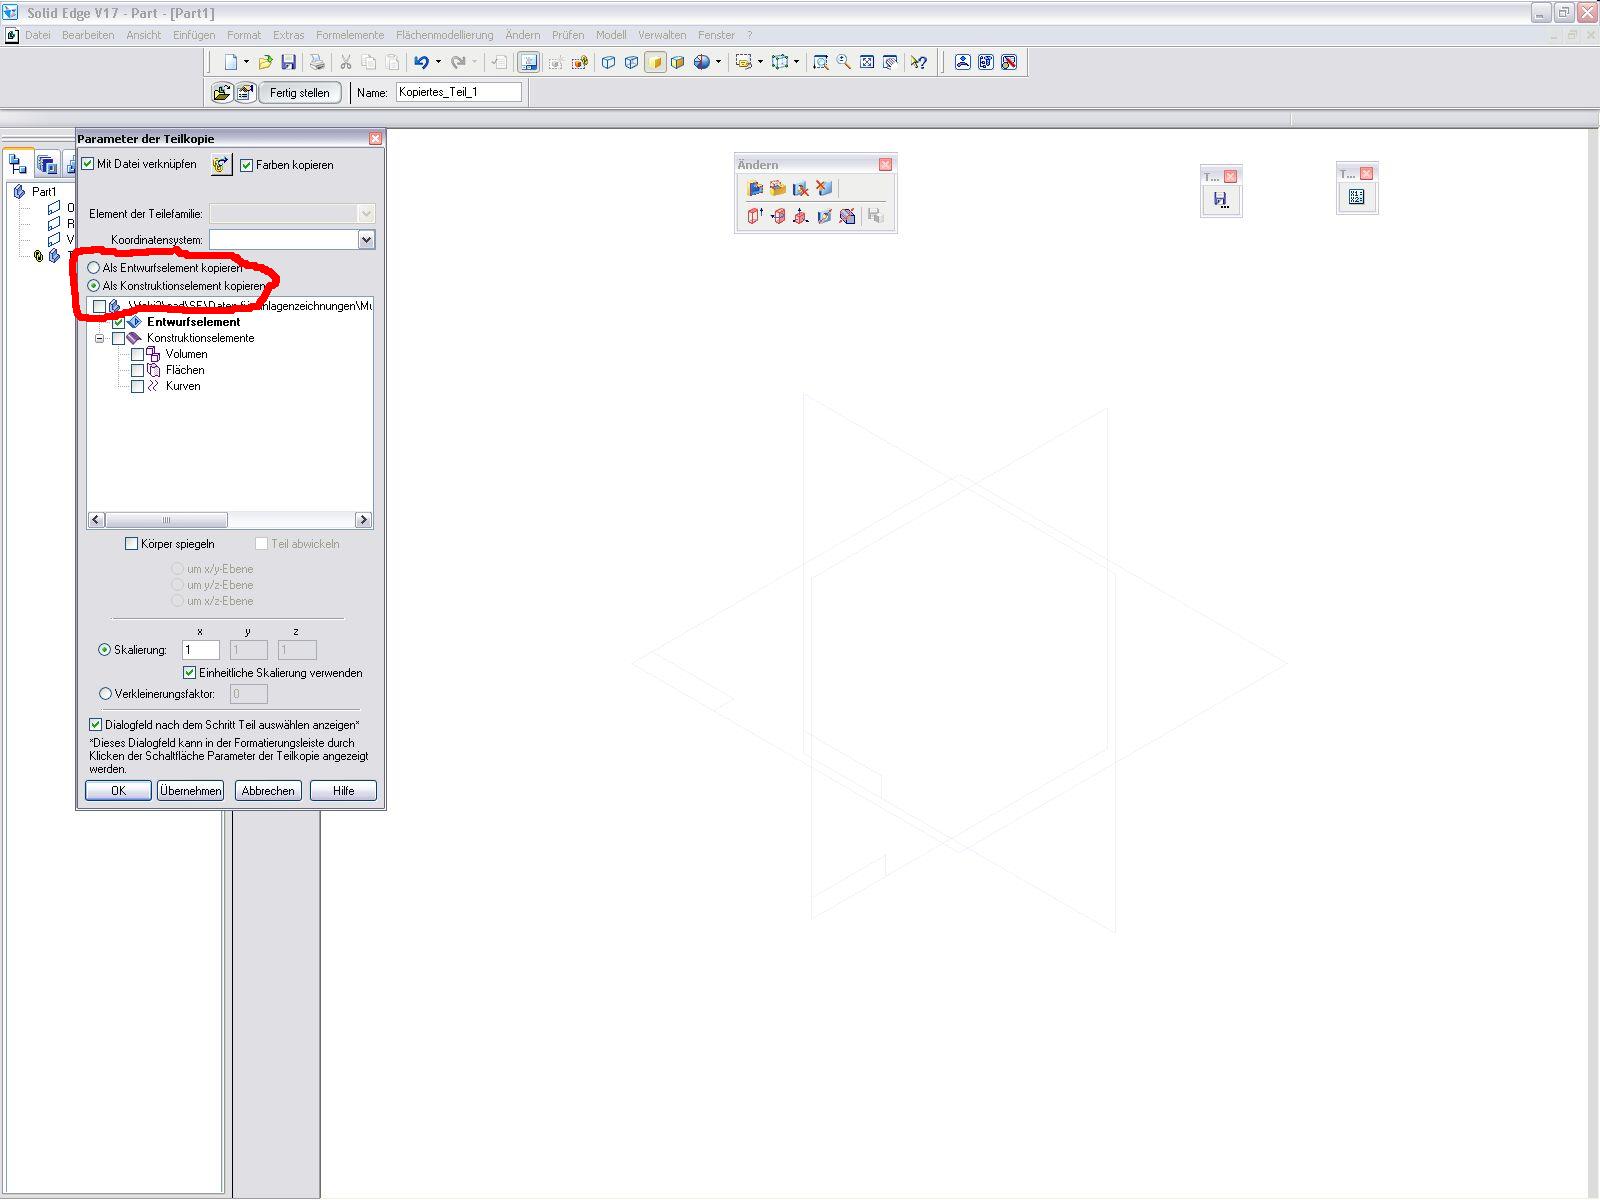Enable Körper spiegeln checkbox
This screenshot has height=1200, width=1600.
tap(131, 544)
